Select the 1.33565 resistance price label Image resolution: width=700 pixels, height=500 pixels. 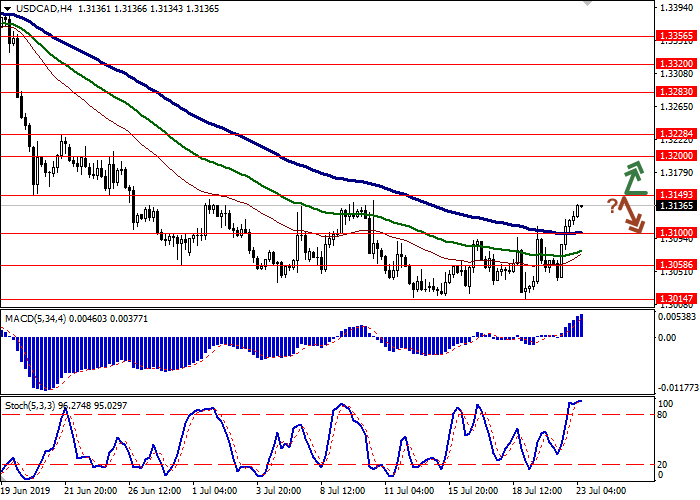tap(677, 35)
